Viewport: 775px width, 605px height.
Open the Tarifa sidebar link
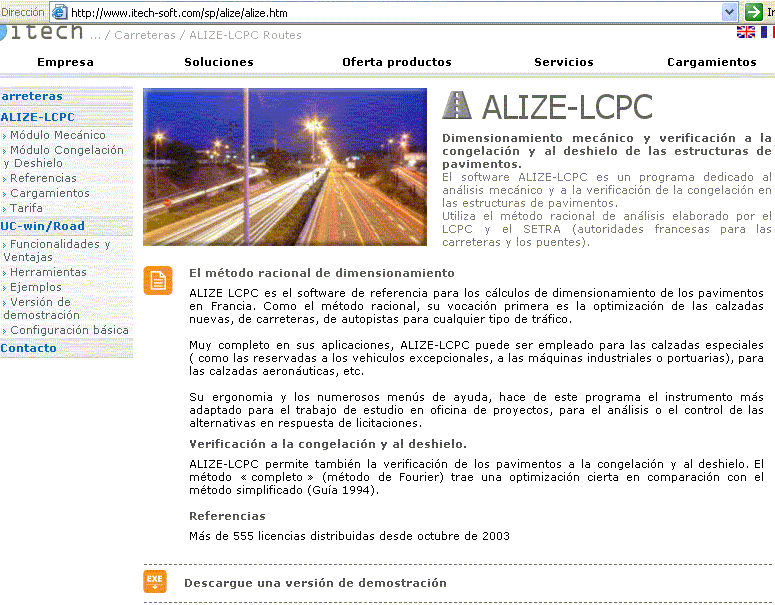(x=26, y=208)
